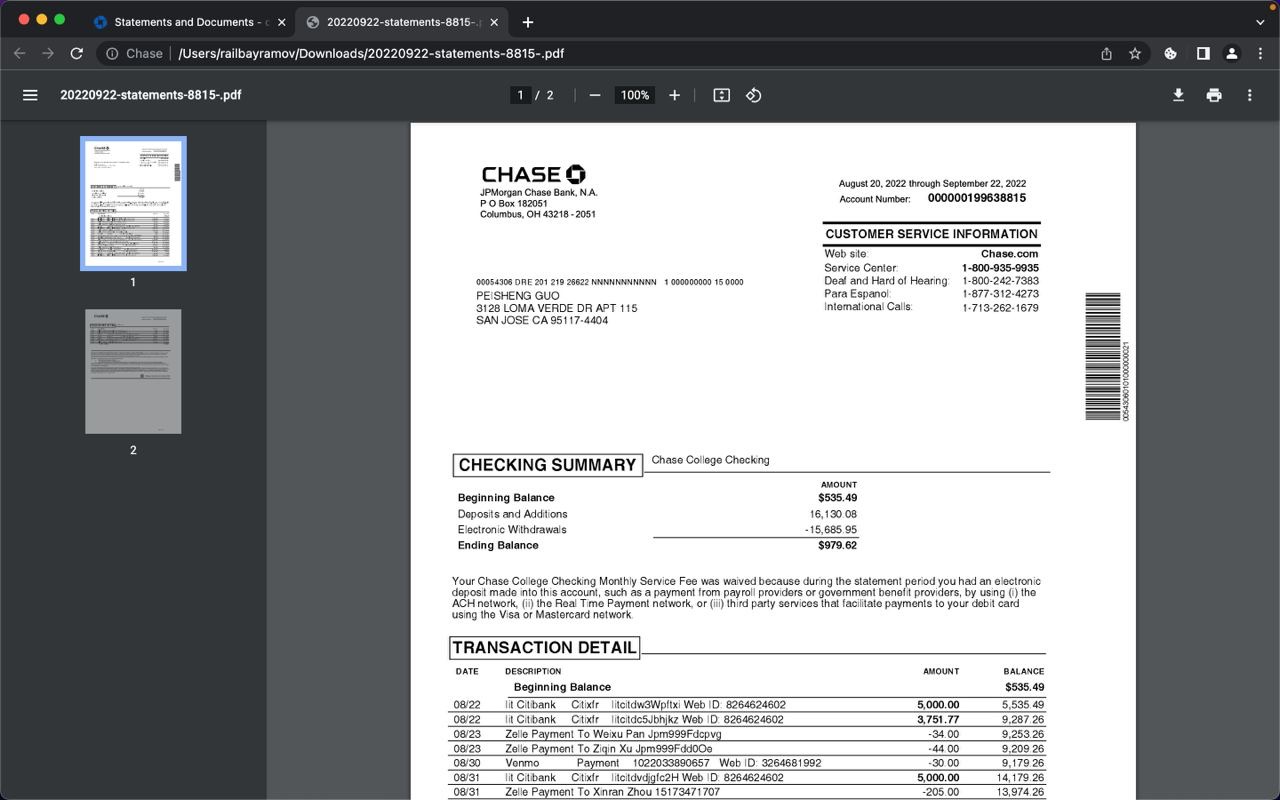The width and height of the screenshot is (1280, 800).
Task: Click the zoom out minus button
Action: pyautogui.click(x=595, y=95)
